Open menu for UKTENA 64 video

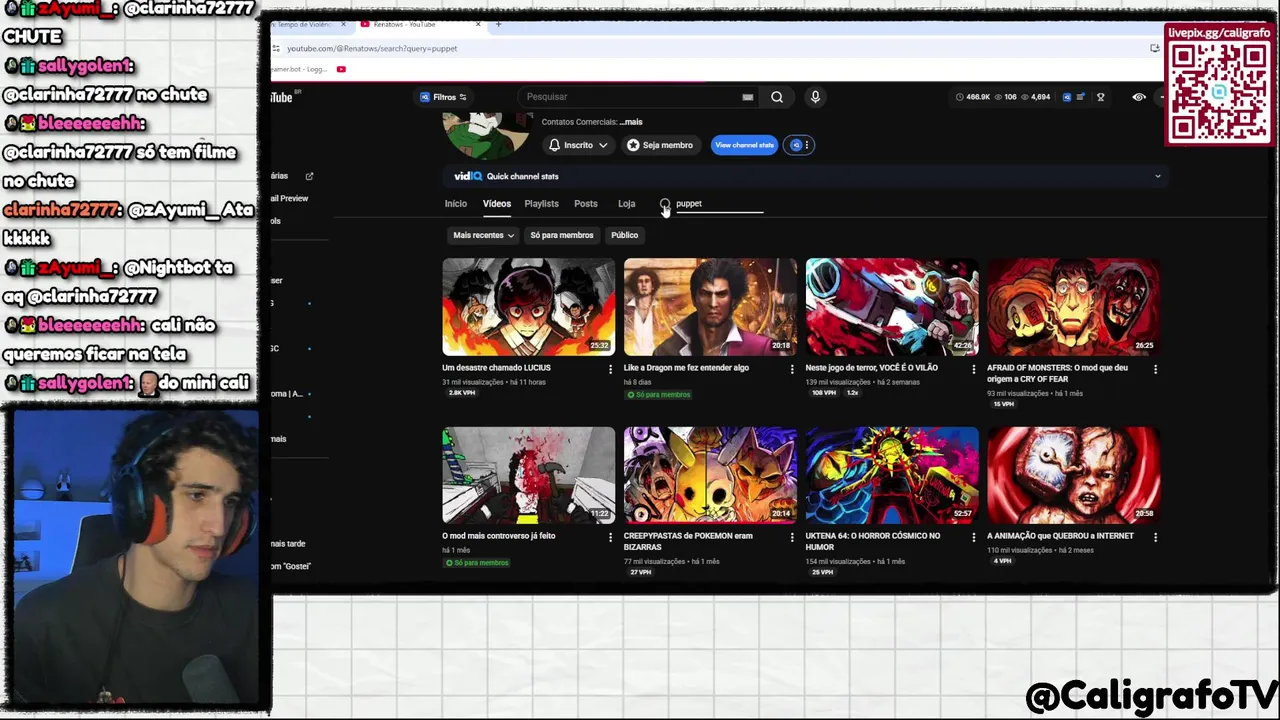click(974, 537)
